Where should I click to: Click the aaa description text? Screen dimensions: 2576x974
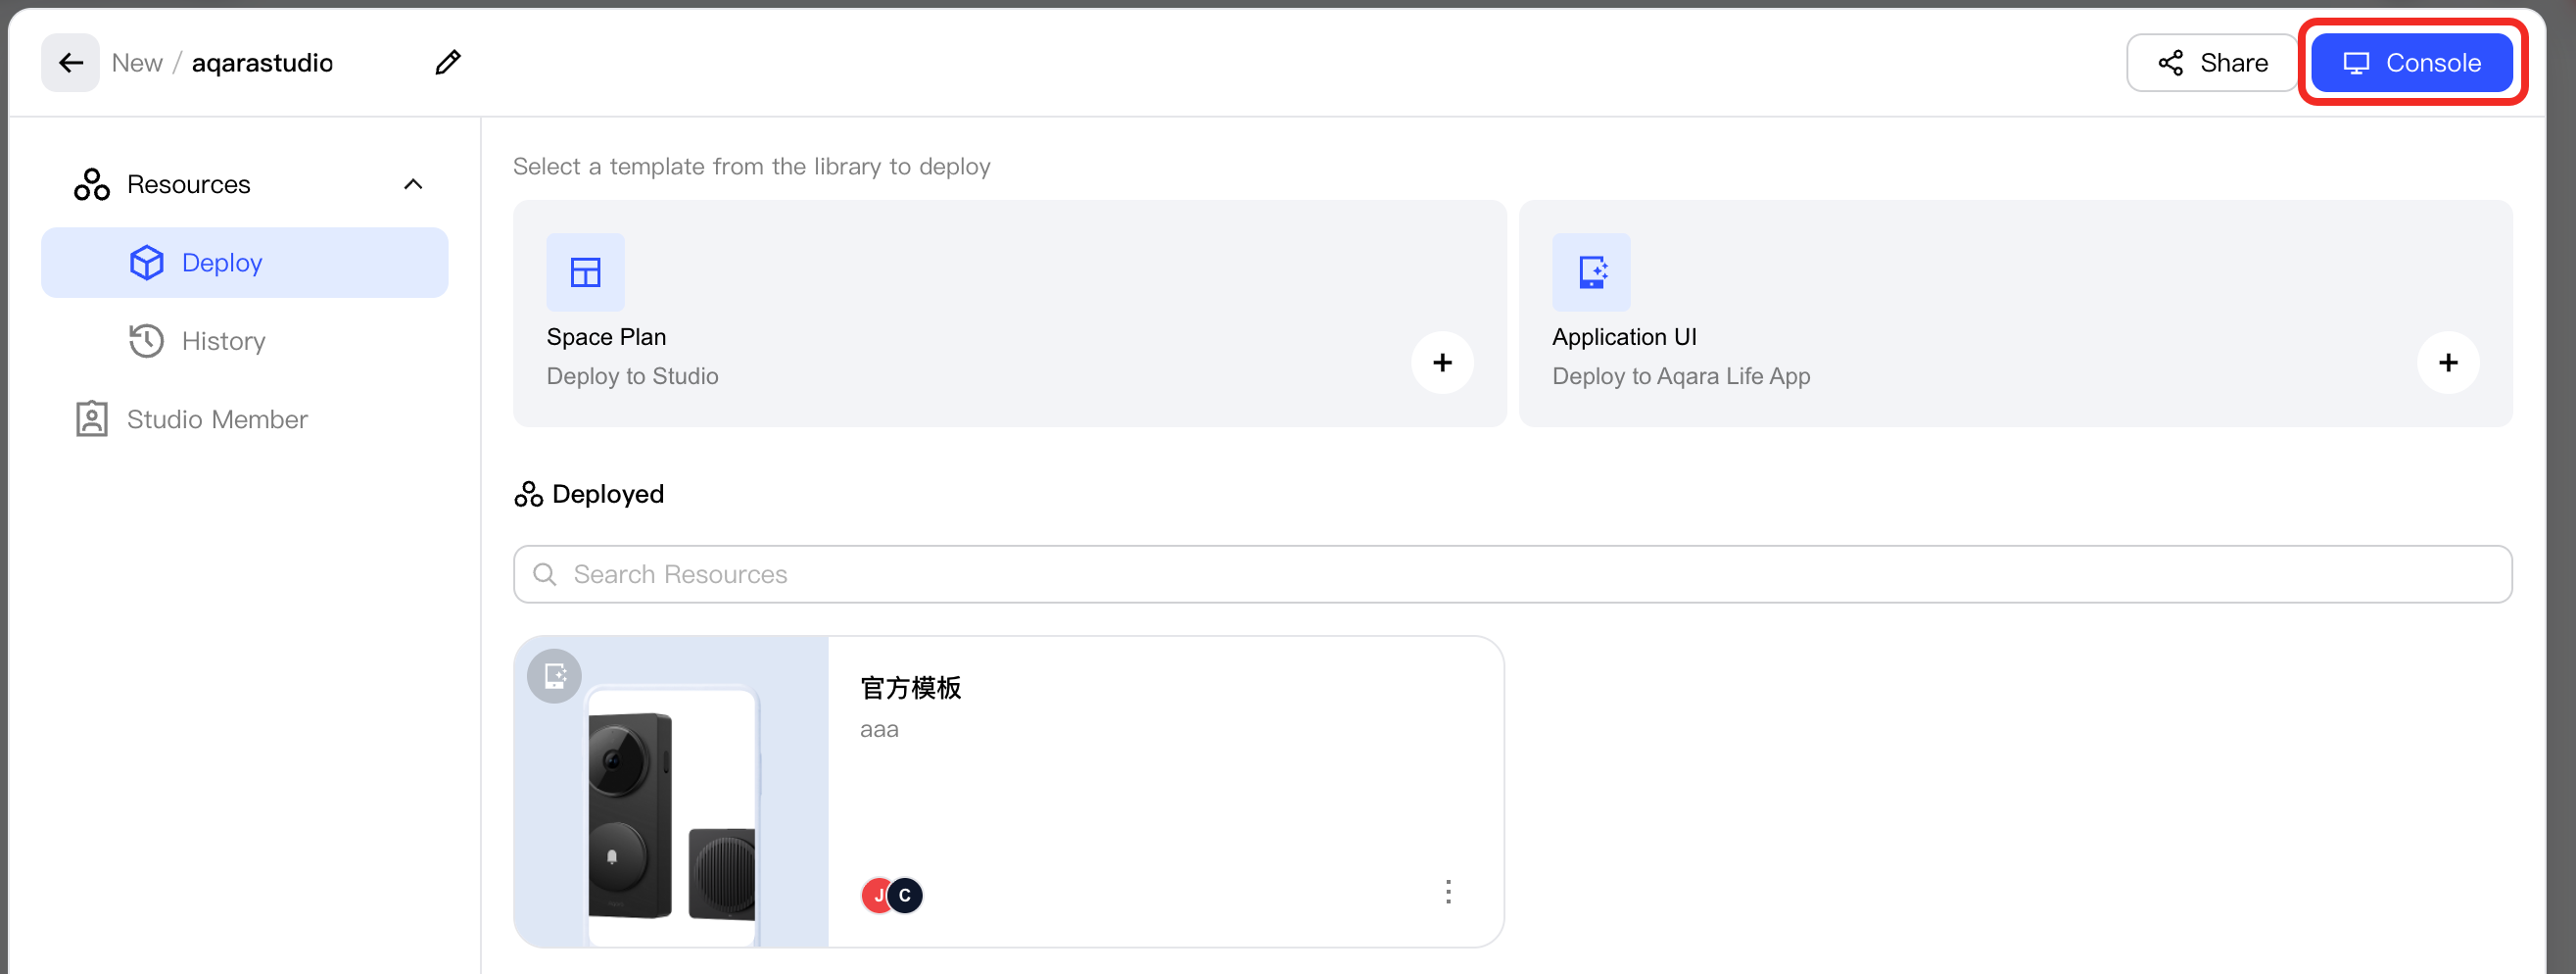click(x=879, y=730)
